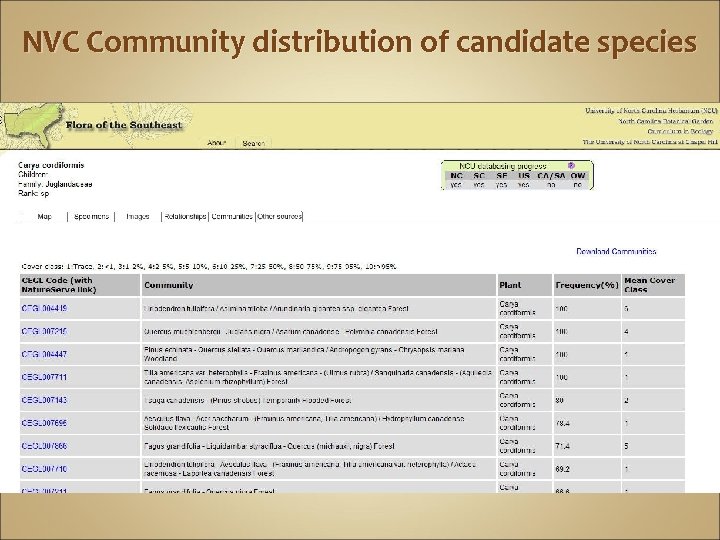This screenshot has width=720, height=540.
Task: Click the Search menu item
Action: 253,143
